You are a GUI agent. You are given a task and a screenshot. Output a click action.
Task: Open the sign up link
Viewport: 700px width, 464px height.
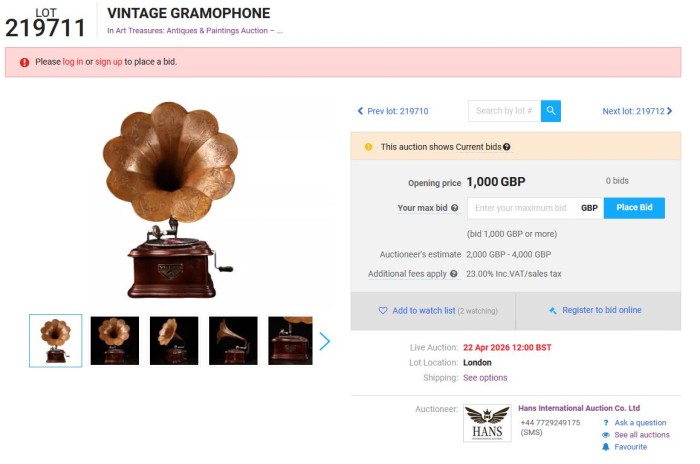click(109, 62)
